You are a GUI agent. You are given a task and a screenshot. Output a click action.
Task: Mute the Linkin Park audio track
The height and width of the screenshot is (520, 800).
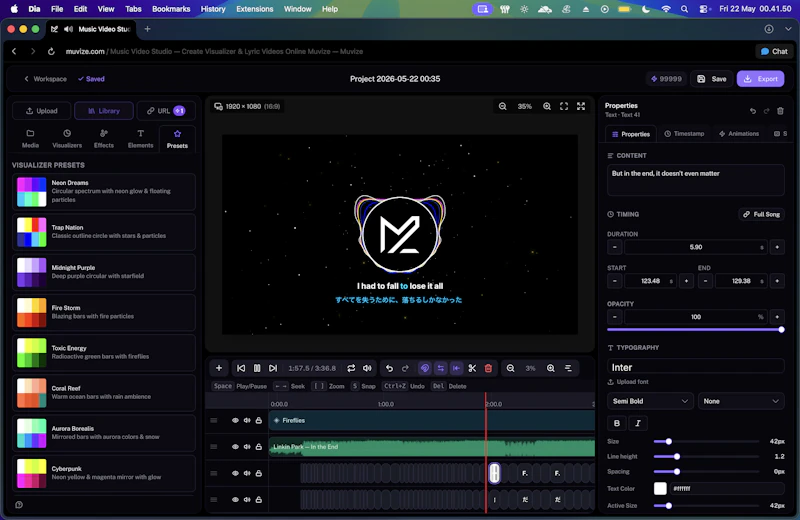[247, 447]
